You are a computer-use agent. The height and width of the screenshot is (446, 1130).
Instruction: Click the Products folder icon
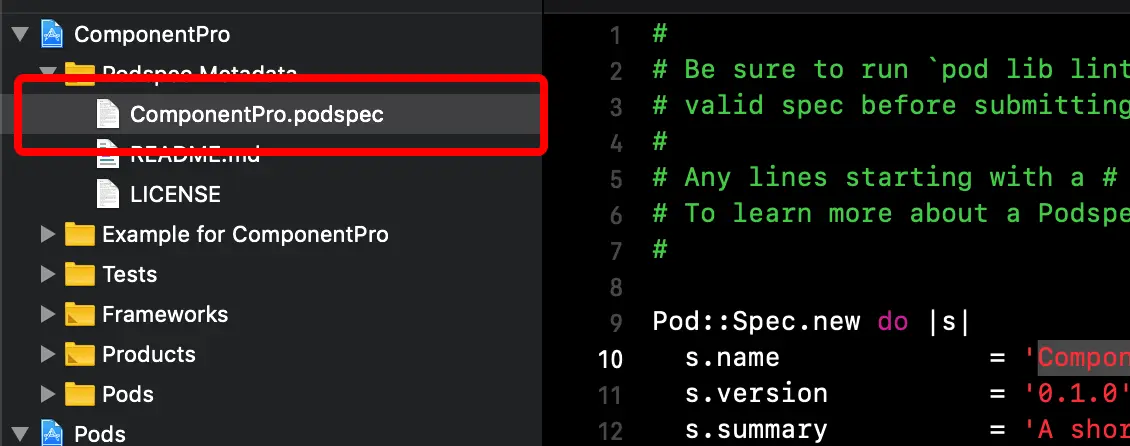[x=79, y=354]
